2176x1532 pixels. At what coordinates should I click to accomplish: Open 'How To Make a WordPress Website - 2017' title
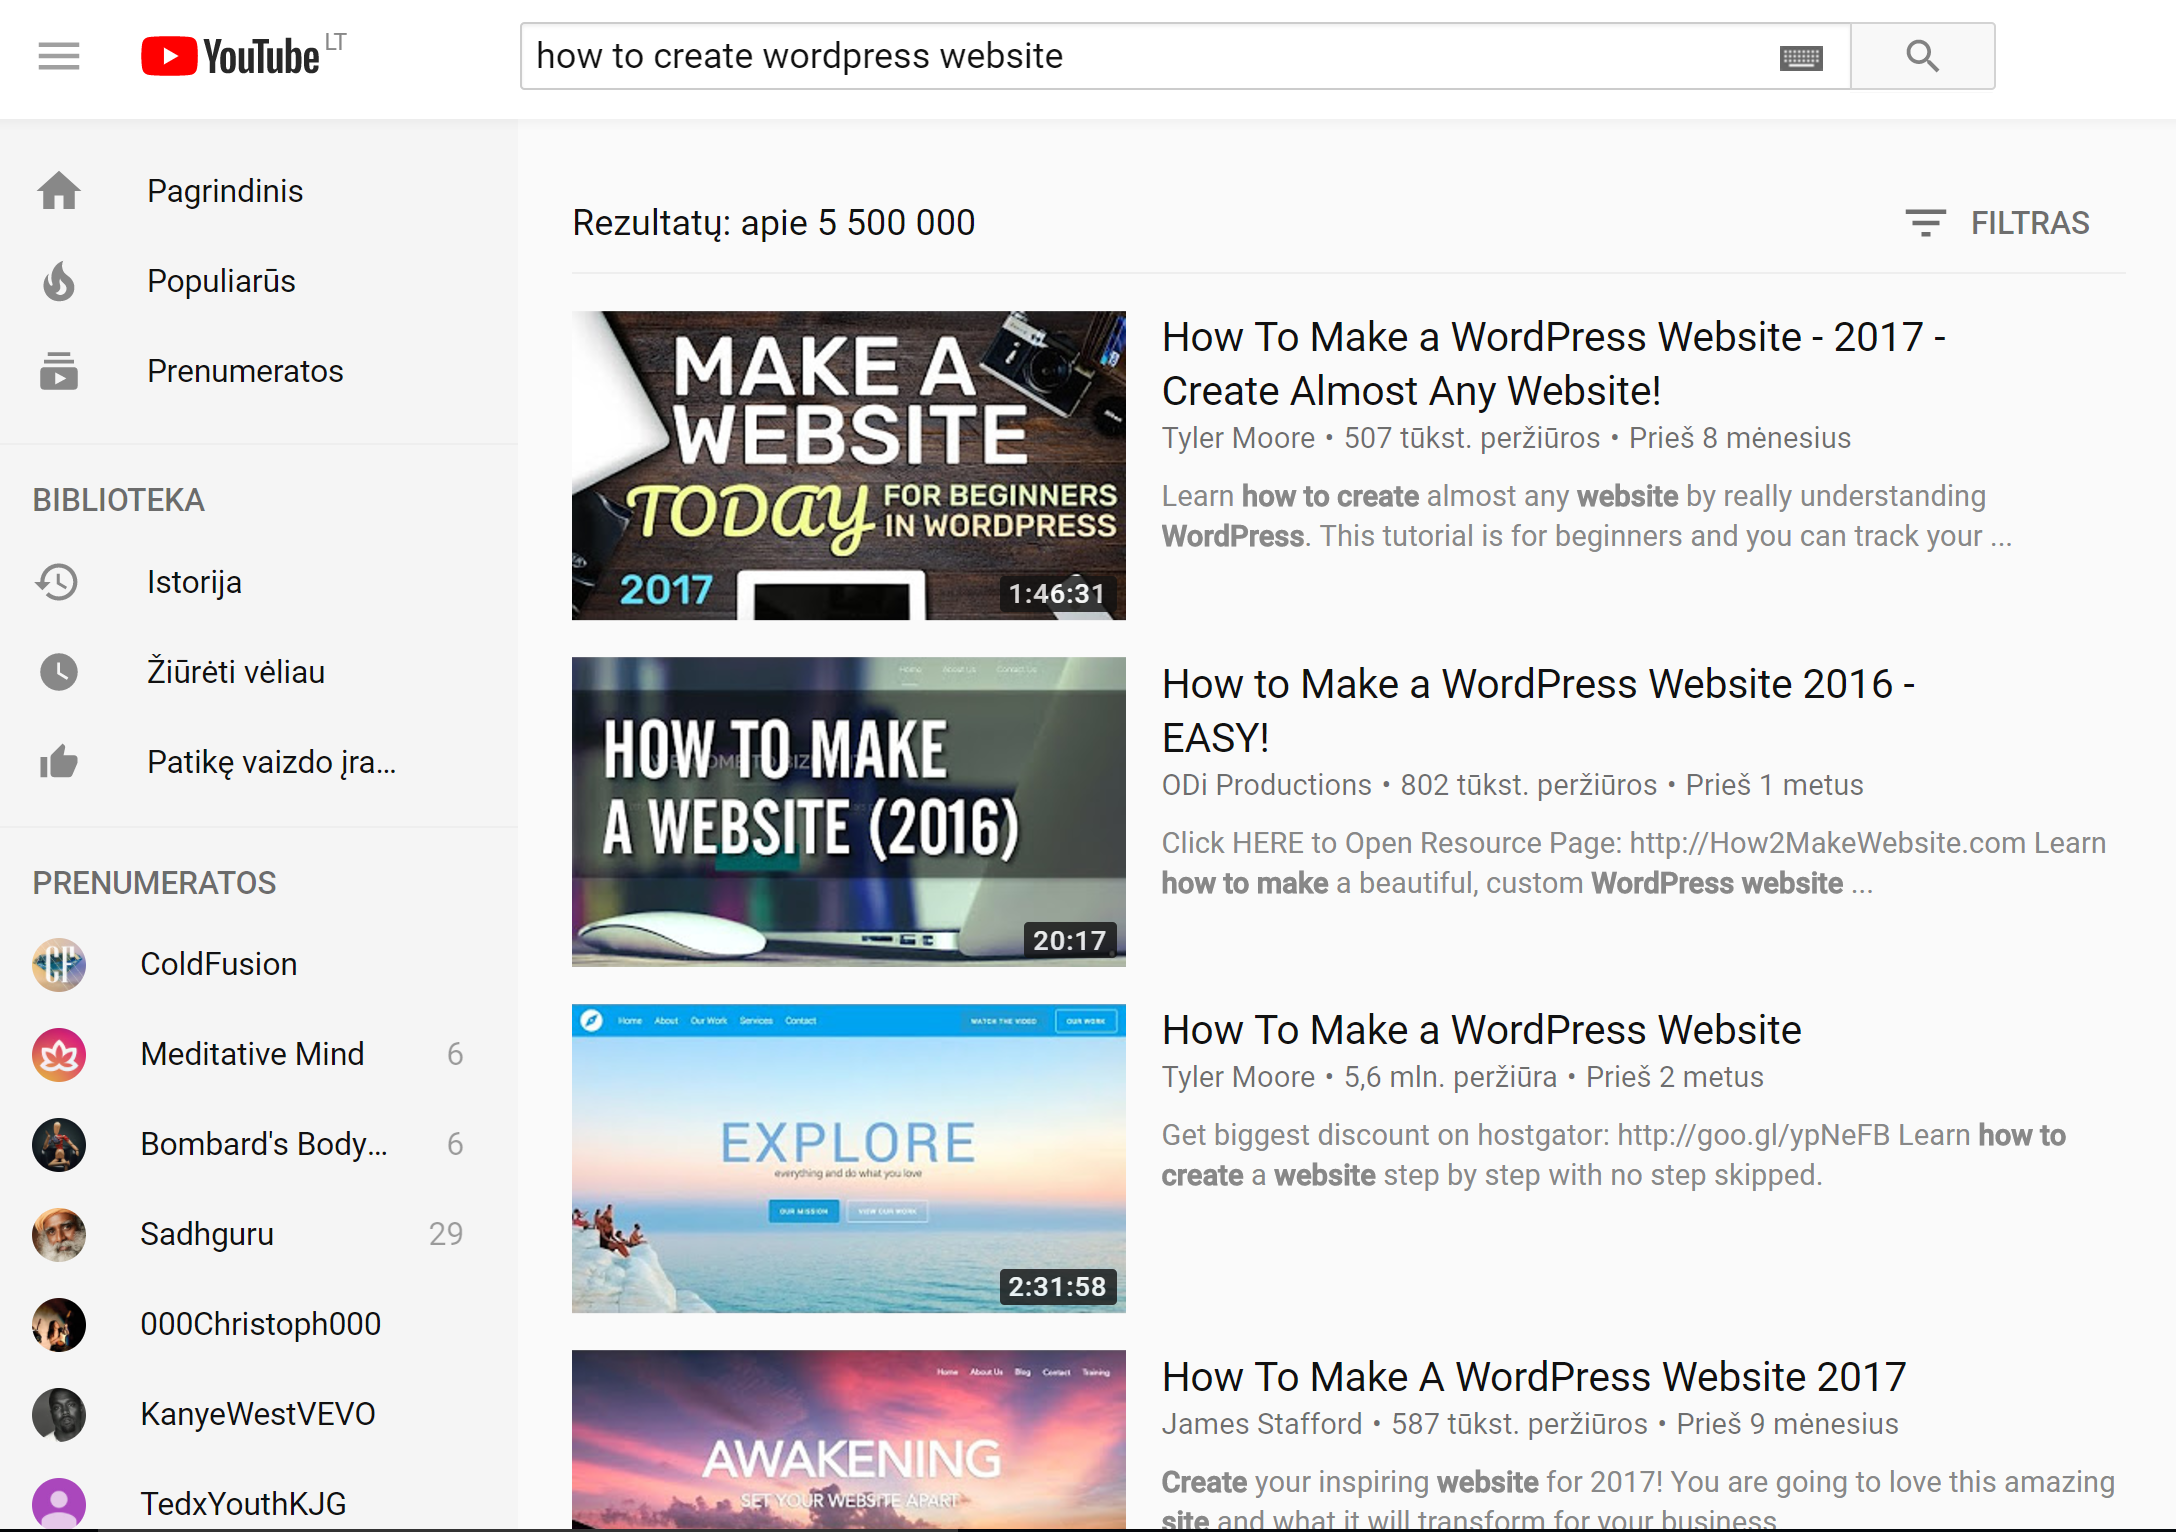(1553, 364)
